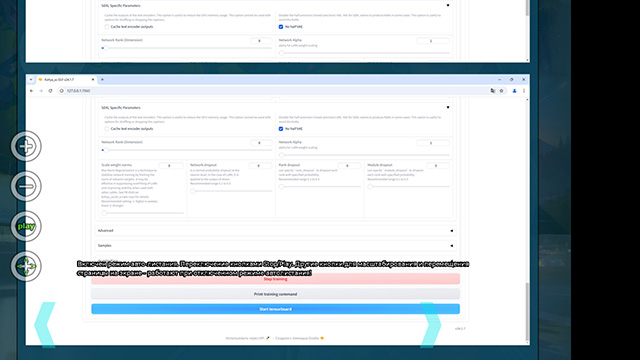The height and width of the screenshot is (360, 640).
Task: Open the Использовать через API footer link
Action: tap(247, 338)
